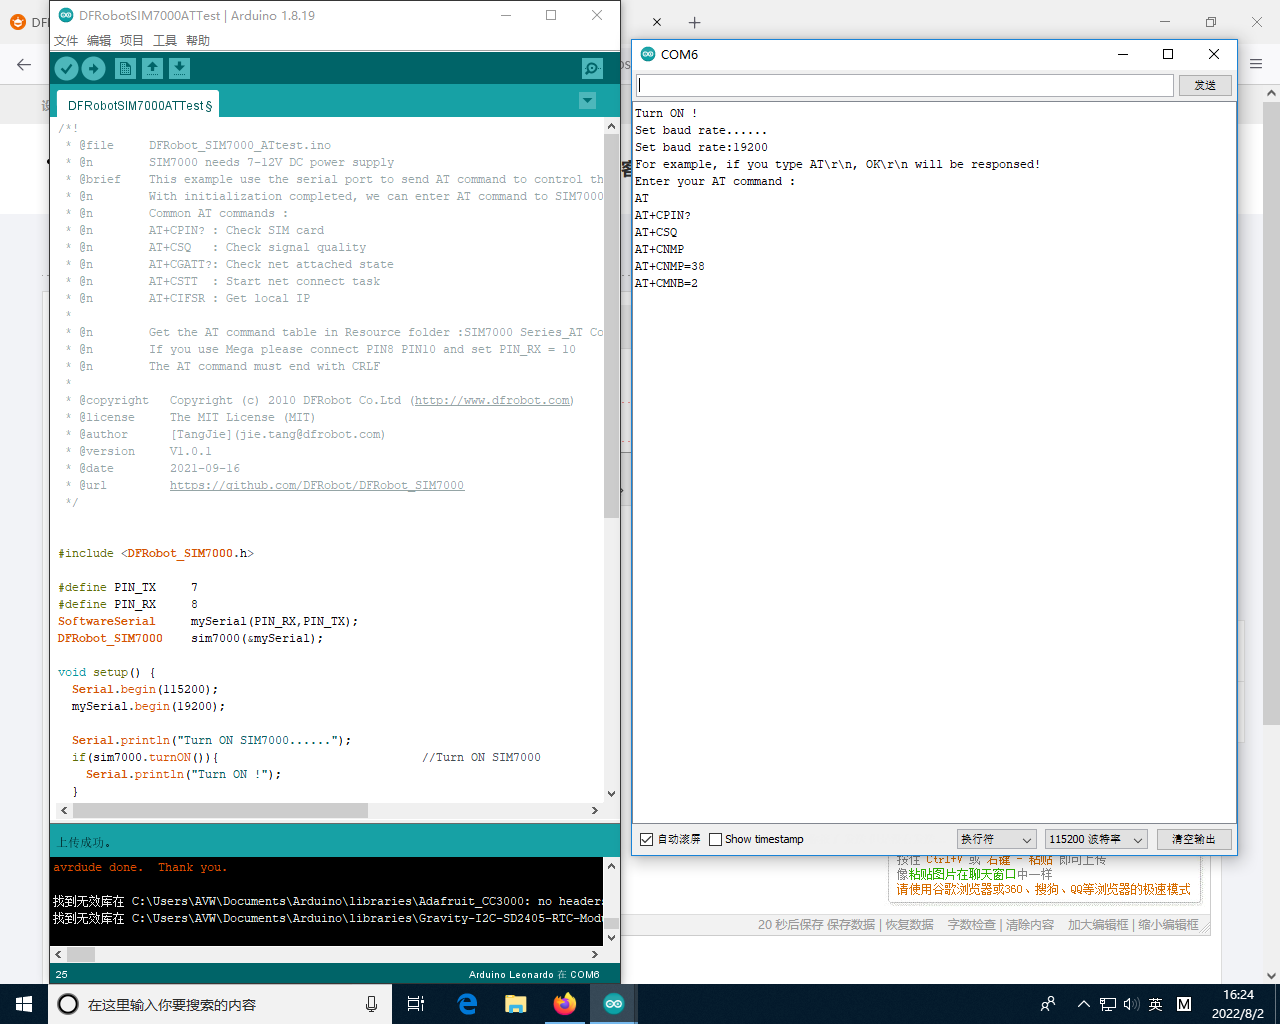This screenshot has height=1024, width=1280.
Task: Open the github DFRobot_SIM7000 URL link
Action: point(317,485)
